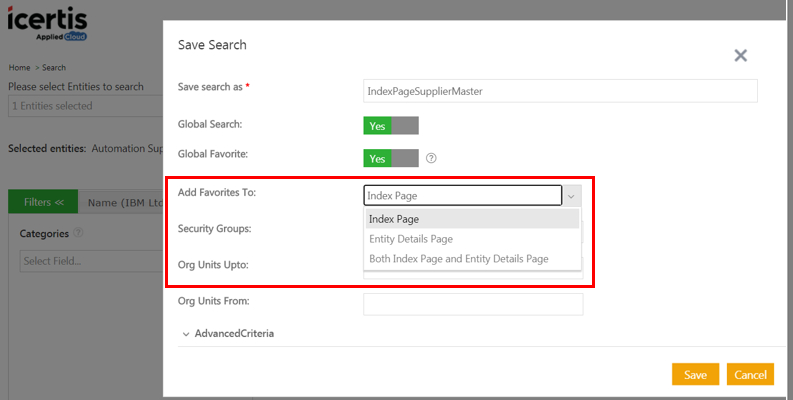Close the Save Search dialog
Screen dimensions: 793x400
[740, 56]
